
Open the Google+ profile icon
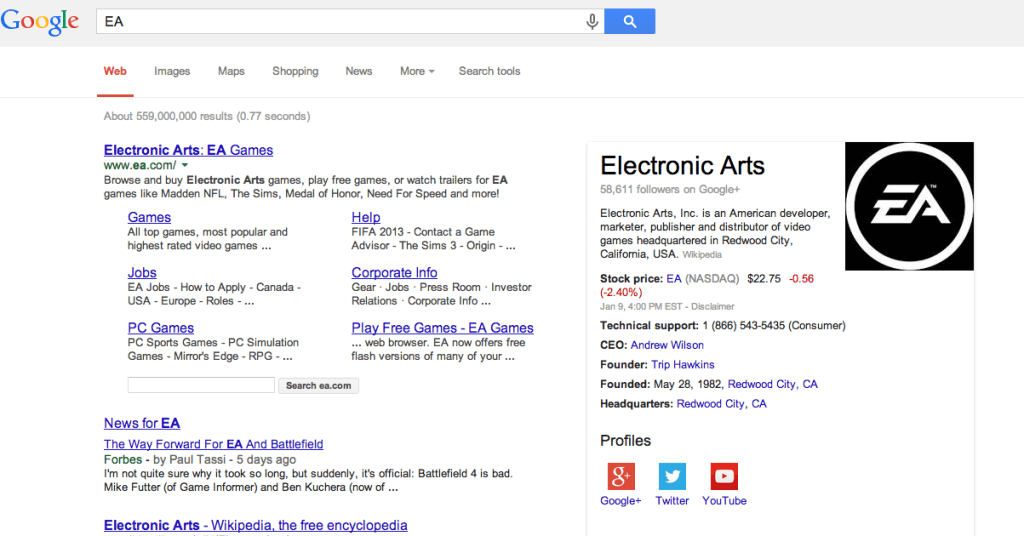620,476
